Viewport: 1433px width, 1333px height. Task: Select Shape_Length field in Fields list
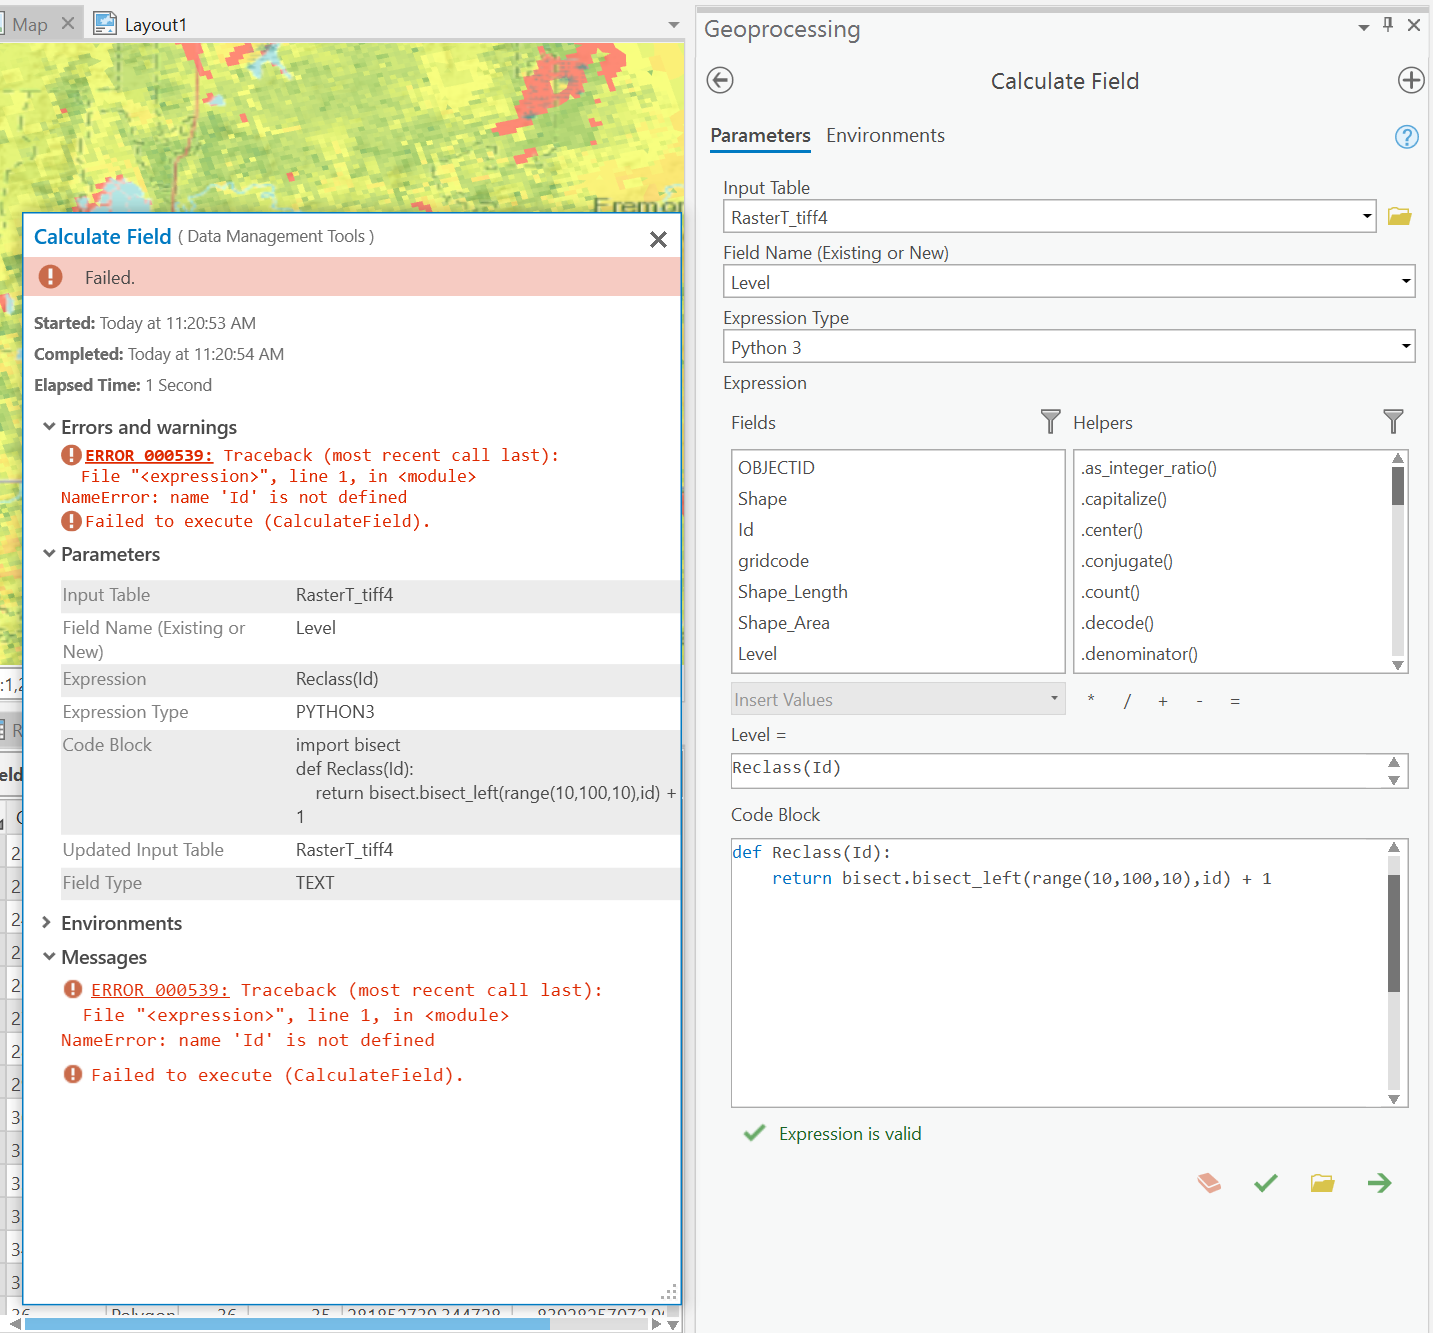coord(793,592)
